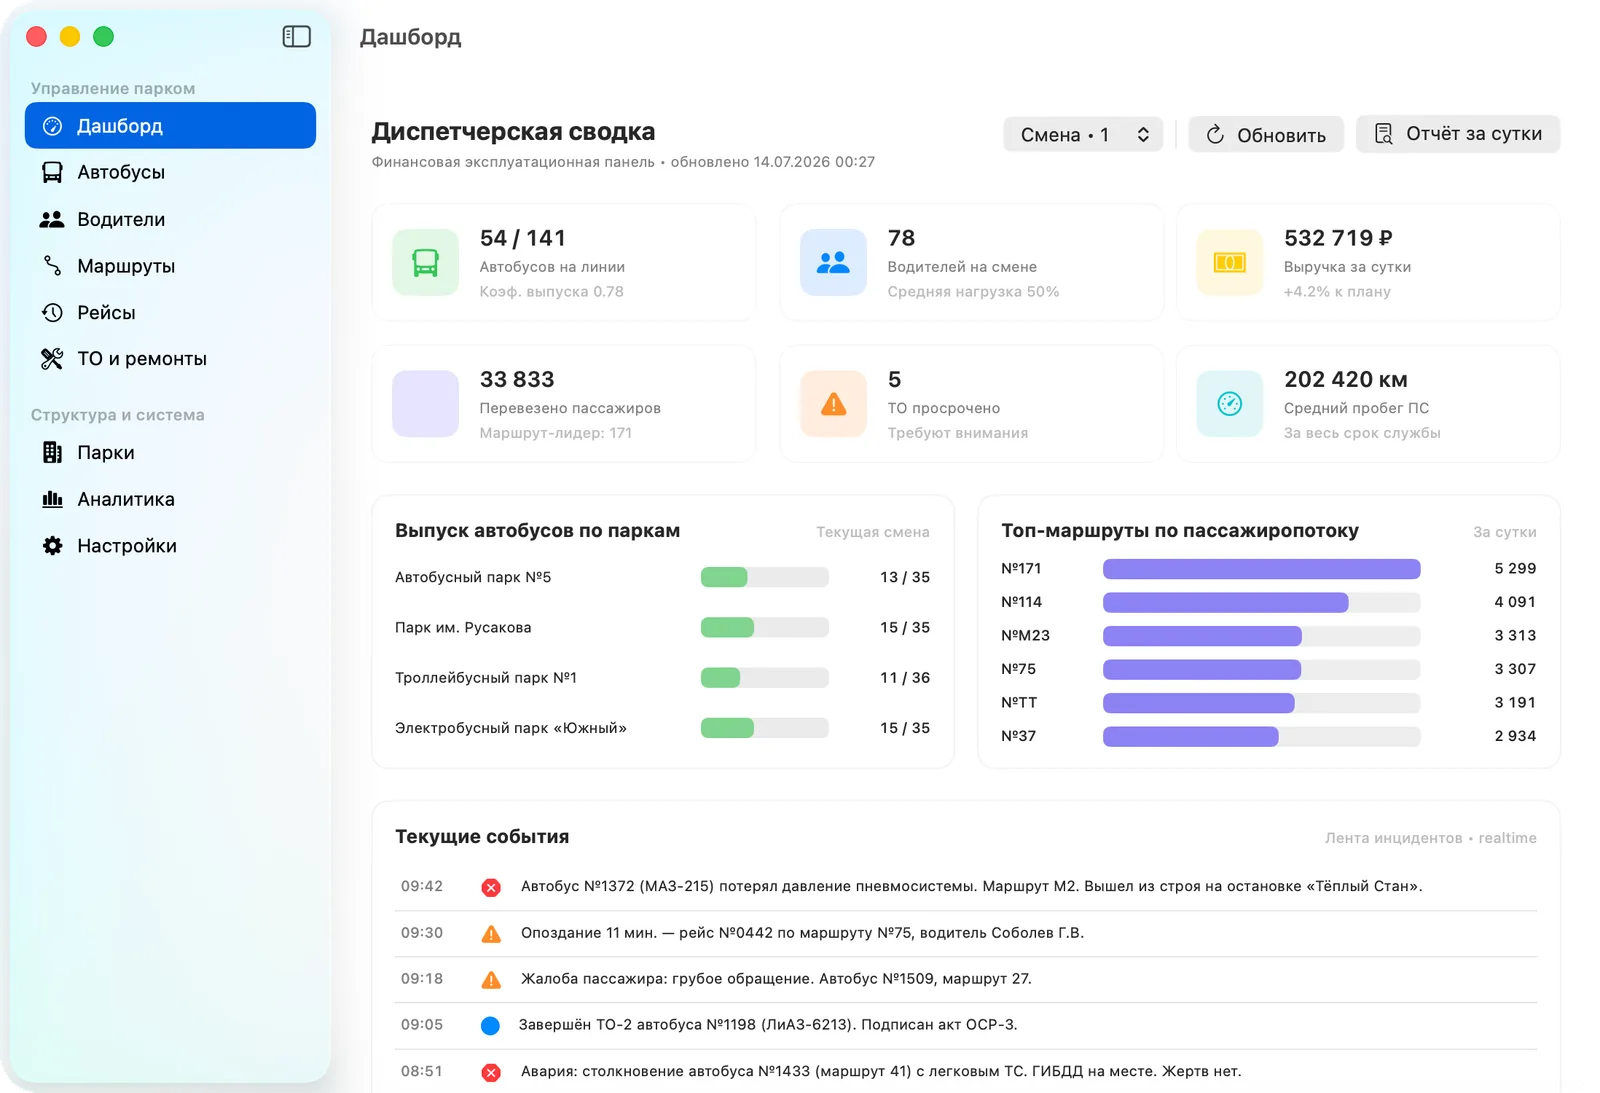Click warning triangle on 09:30 delay event
The image size is (1600, 1093).
pyautogui.click(x=491, y=934)
